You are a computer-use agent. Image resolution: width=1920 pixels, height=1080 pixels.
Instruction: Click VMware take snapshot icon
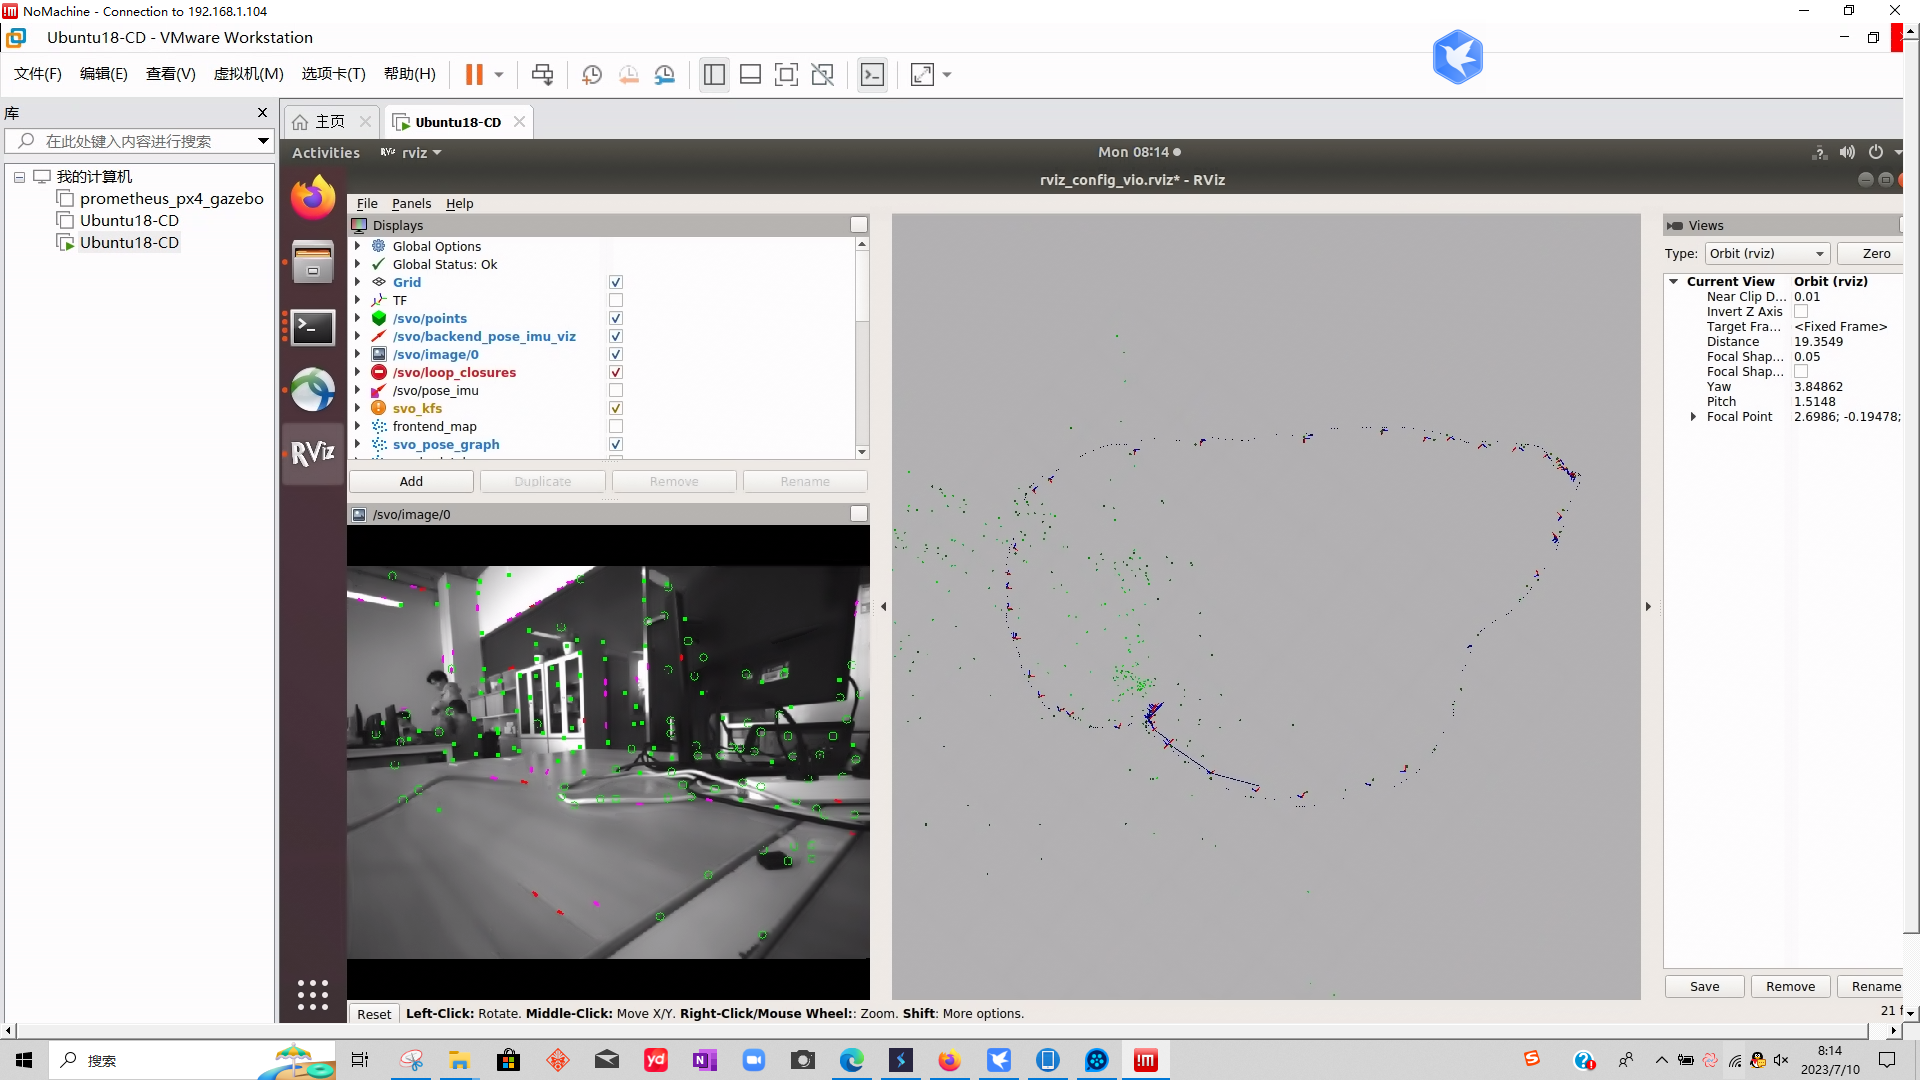592,75
